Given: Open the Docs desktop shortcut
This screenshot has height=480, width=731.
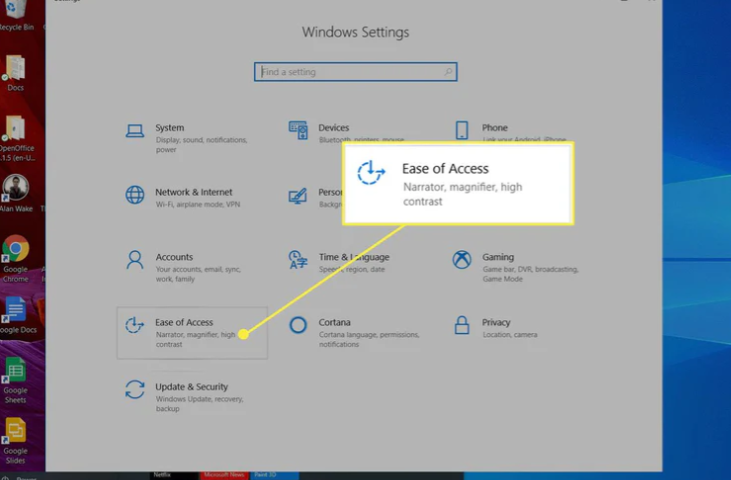Looking at the screenshot, I should point(15,69).
